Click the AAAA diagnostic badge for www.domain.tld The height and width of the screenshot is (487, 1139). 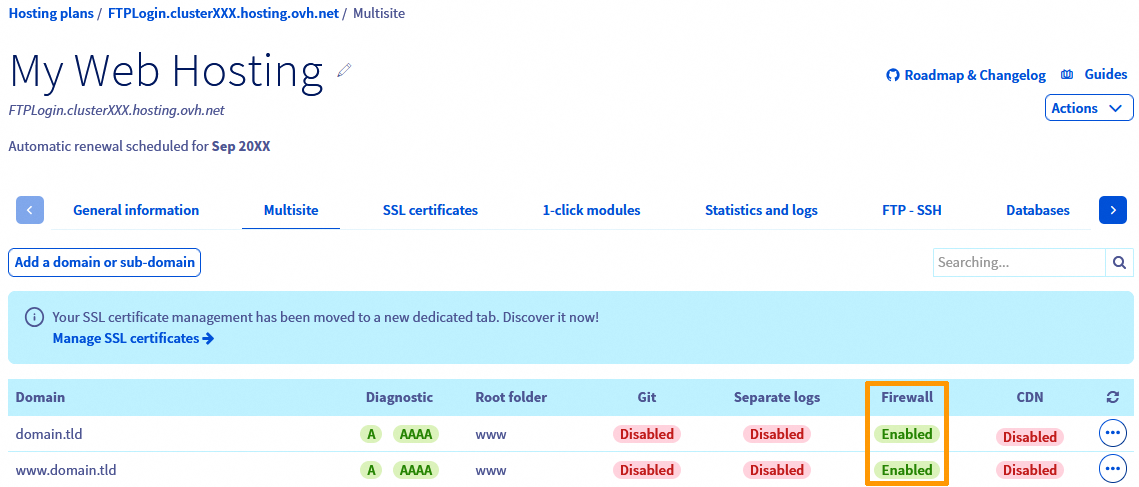(416, 470)
